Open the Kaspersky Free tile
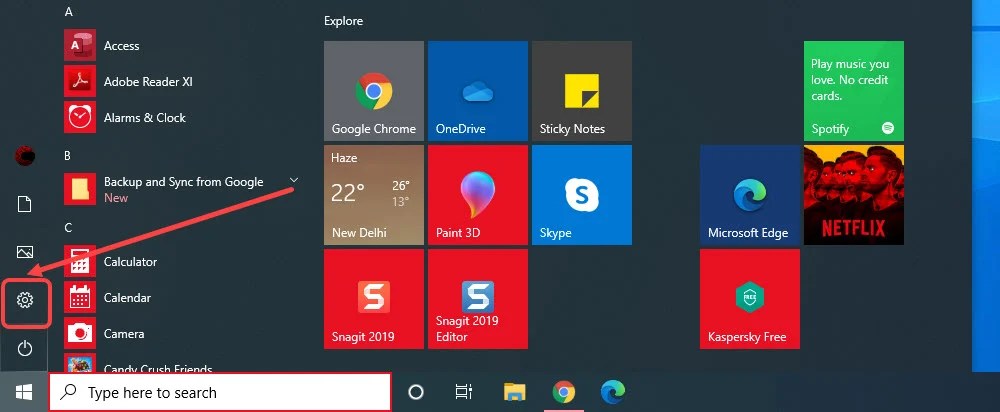The width and height of the screenshot is (1000, 412). [x=750, y=299]
